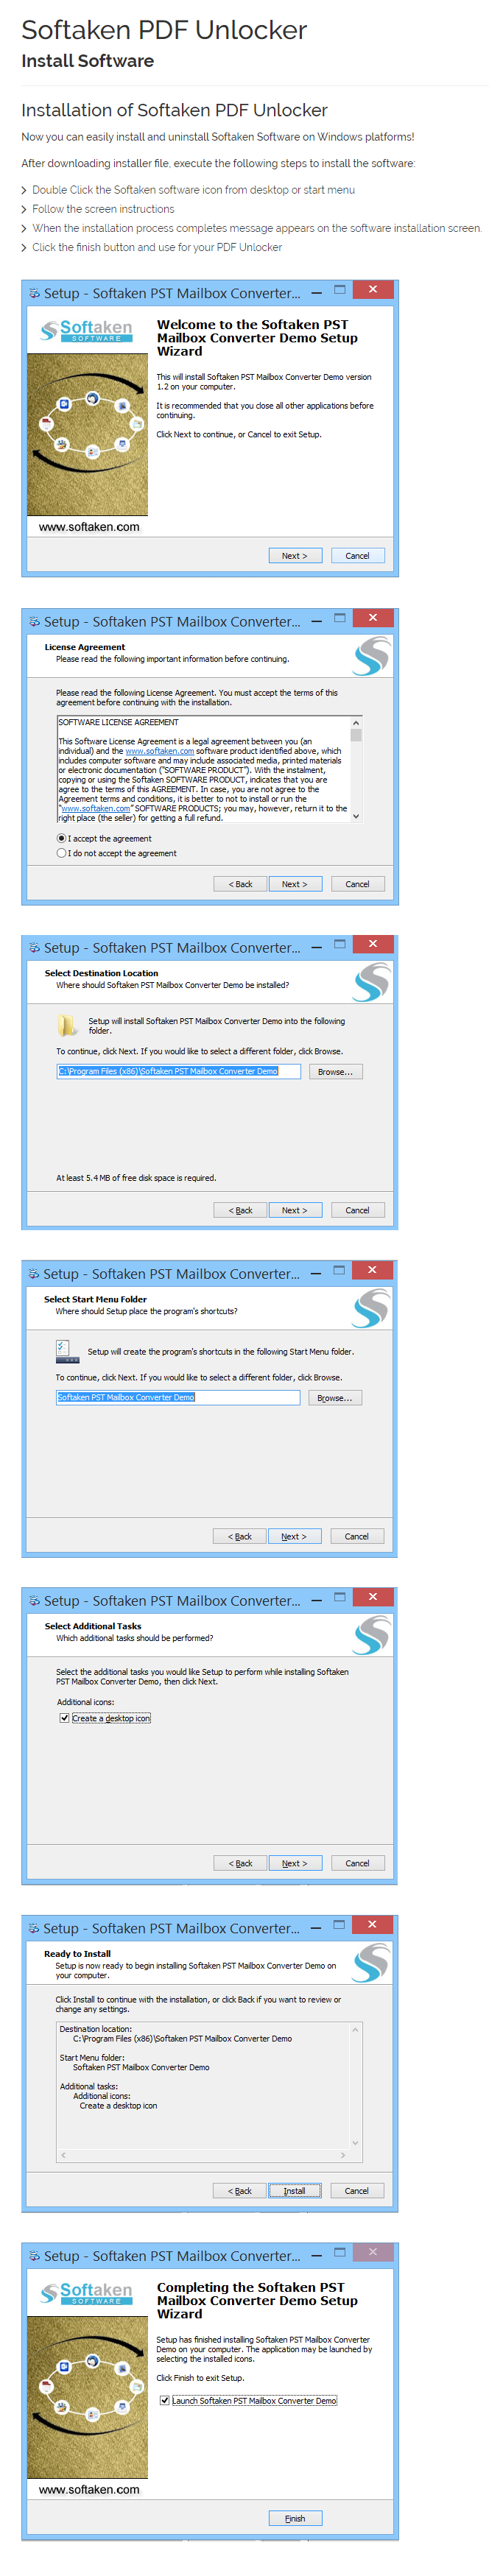This screenshot has width=489, height=2576.
Task: Click the setup title icon in Select Destination Location dialog
Action: [x=34, y=947]
